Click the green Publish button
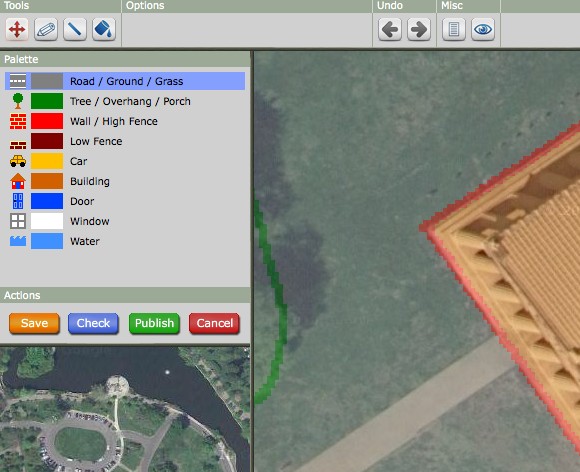 tap(154, 323)
